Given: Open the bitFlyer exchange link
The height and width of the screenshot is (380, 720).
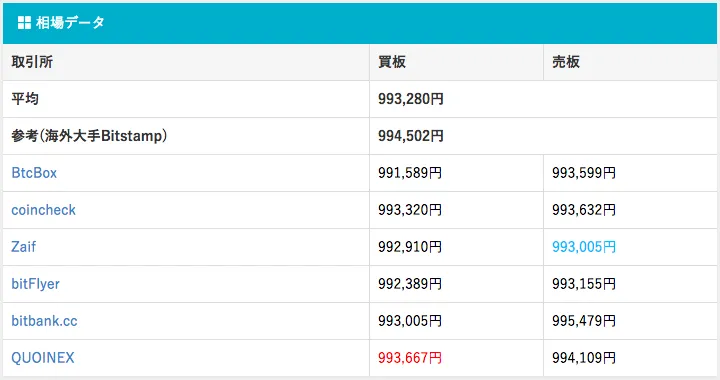Looking at the screenshot, I should tap(35, 284).
